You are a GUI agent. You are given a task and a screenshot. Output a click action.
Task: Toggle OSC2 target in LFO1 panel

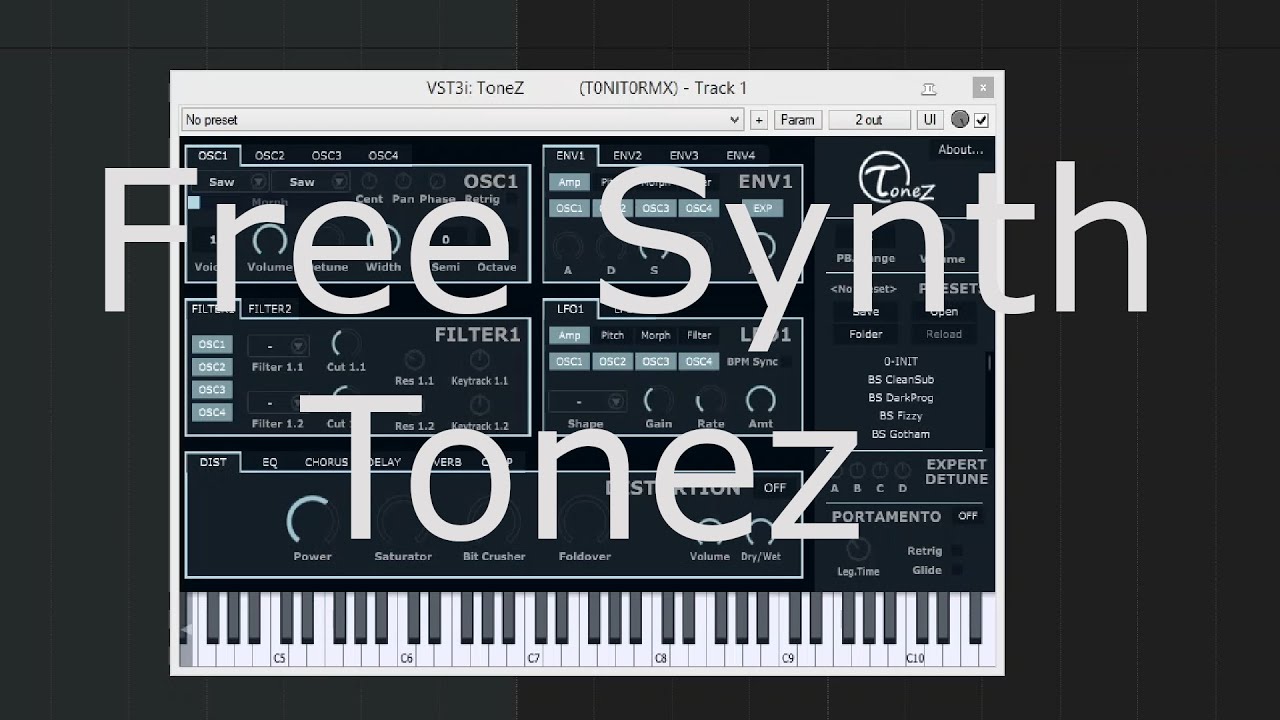pos(612,361)
